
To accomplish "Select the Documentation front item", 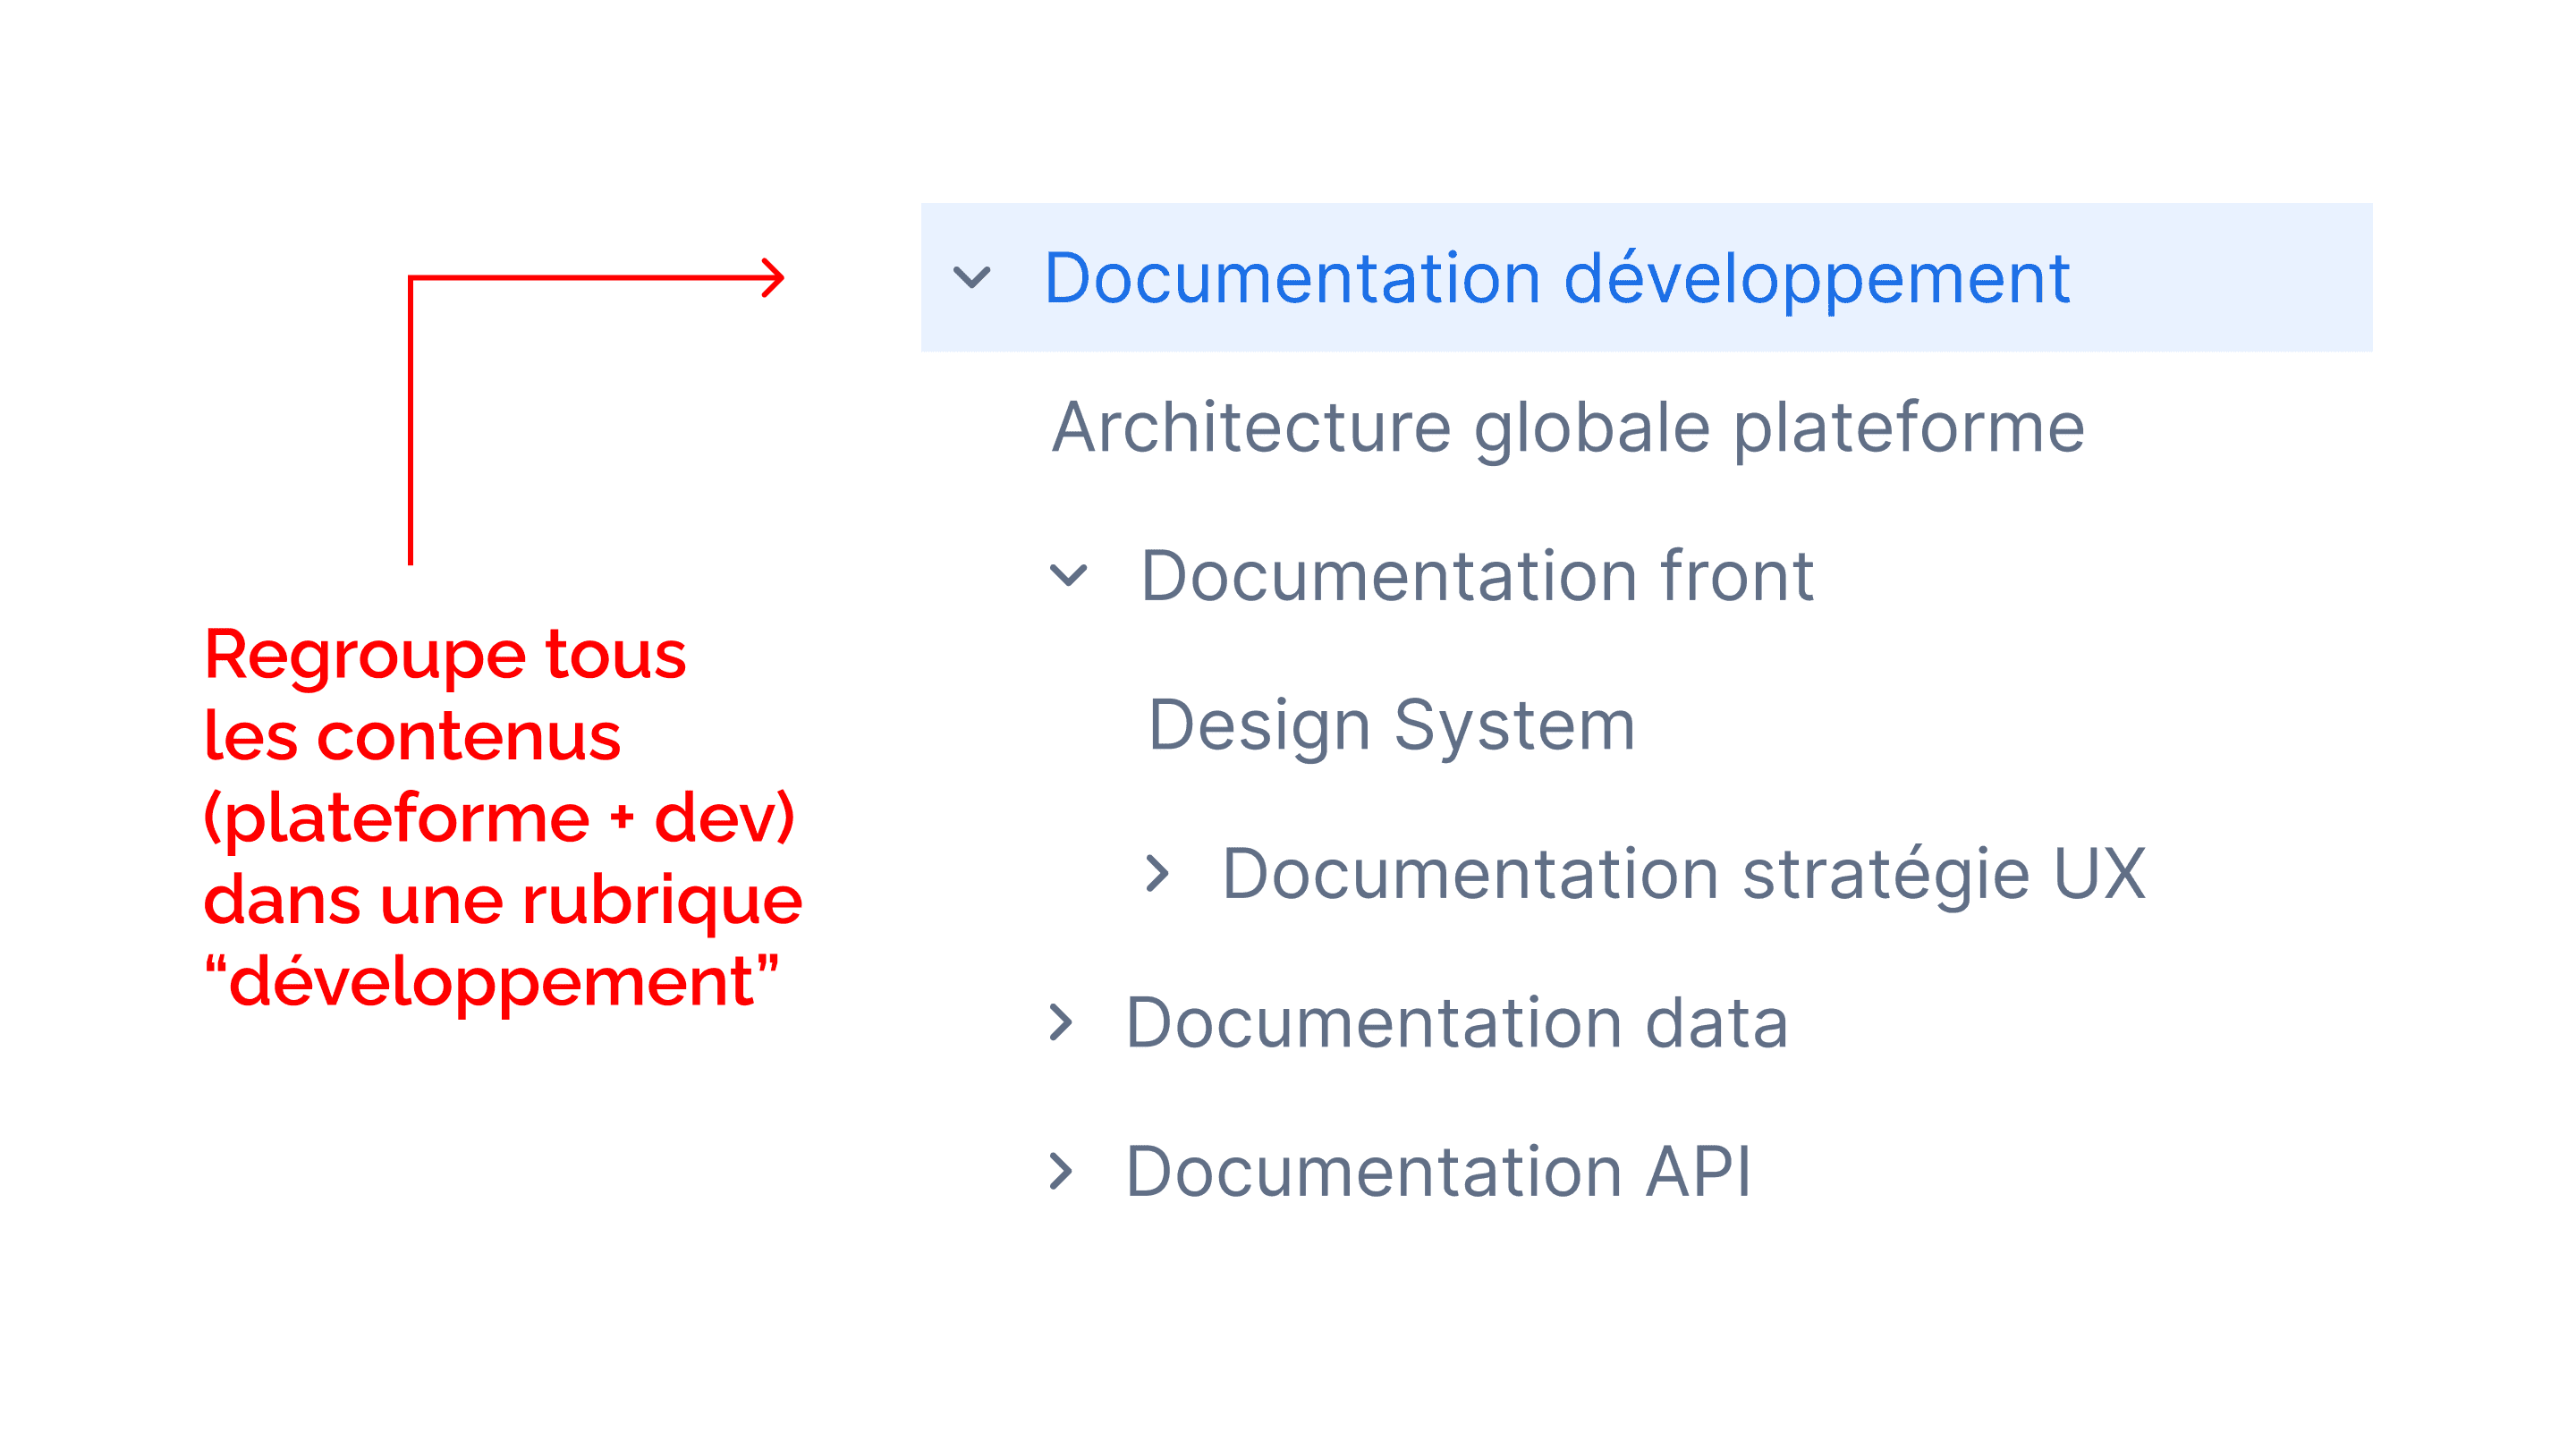I will pyautogui.click(x=1476, y=576).
